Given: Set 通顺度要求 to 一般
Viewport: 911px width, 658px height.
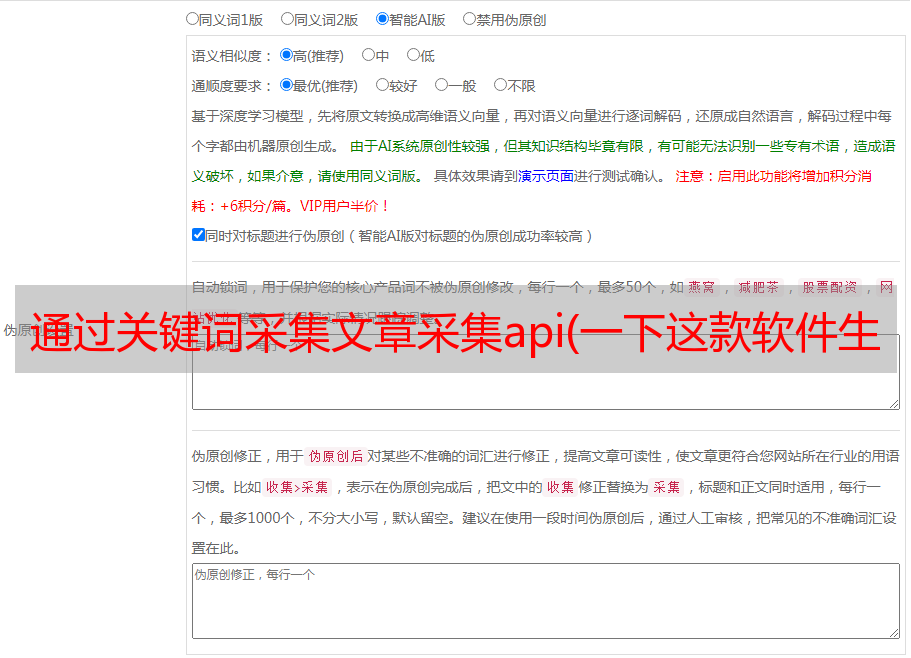Looking at the screenshot, I should tap(441, 85).
